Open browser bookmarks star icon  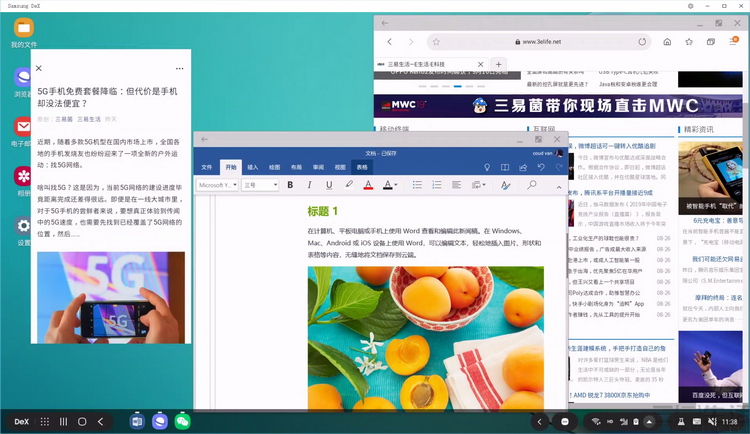click(689, 42)
